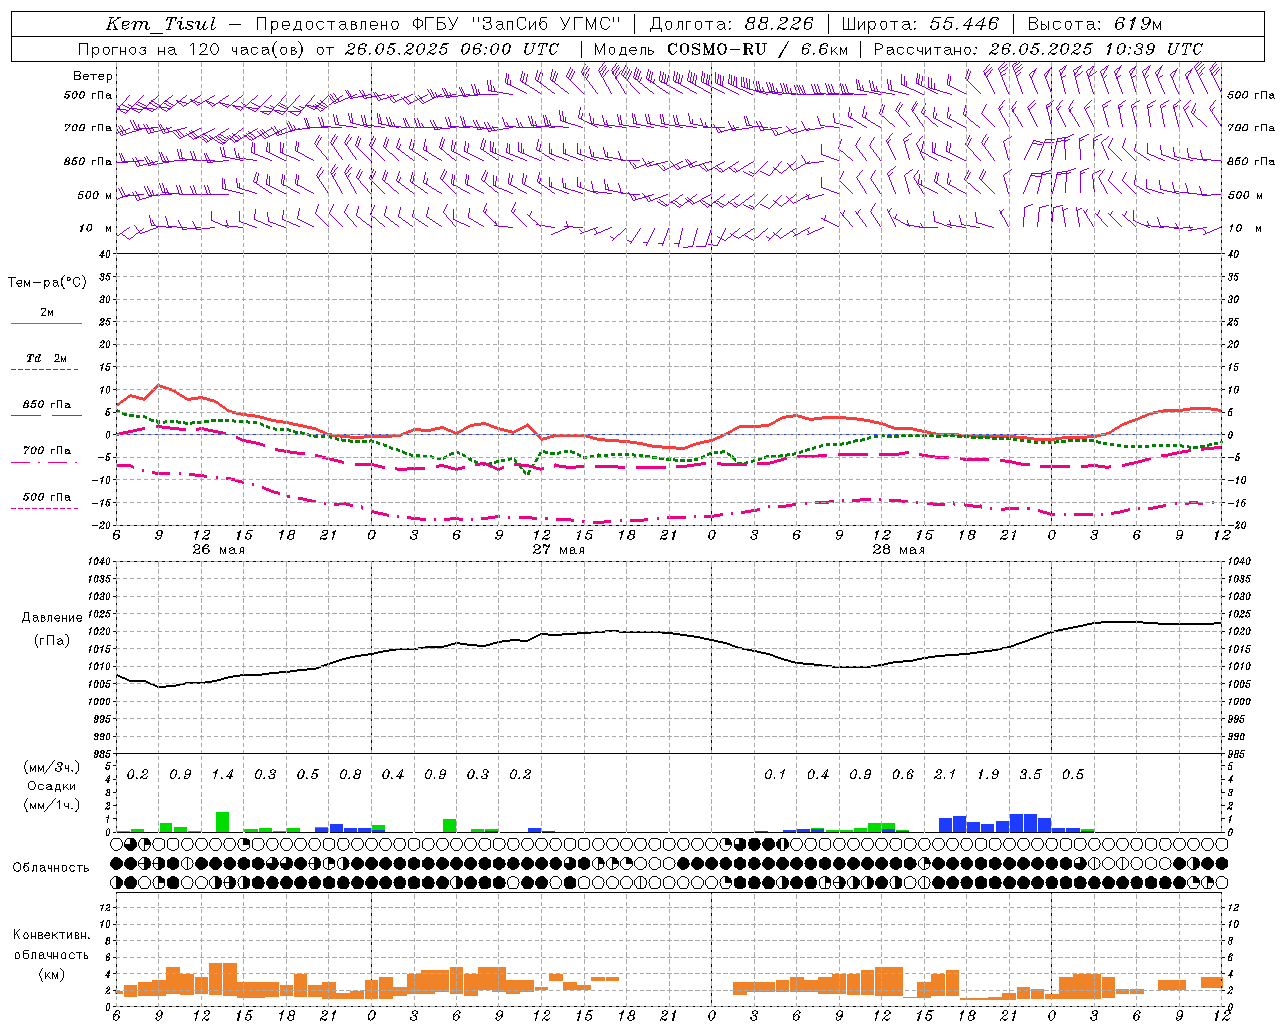Click the 'Конвективн.' convective cloud label
1280x1024 pixels.
pyautogui.click(x=51, y=935)
